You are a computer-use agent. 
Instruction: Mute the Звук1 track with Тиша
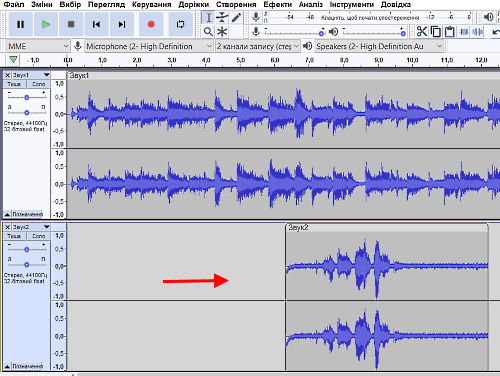pos(14,84)
